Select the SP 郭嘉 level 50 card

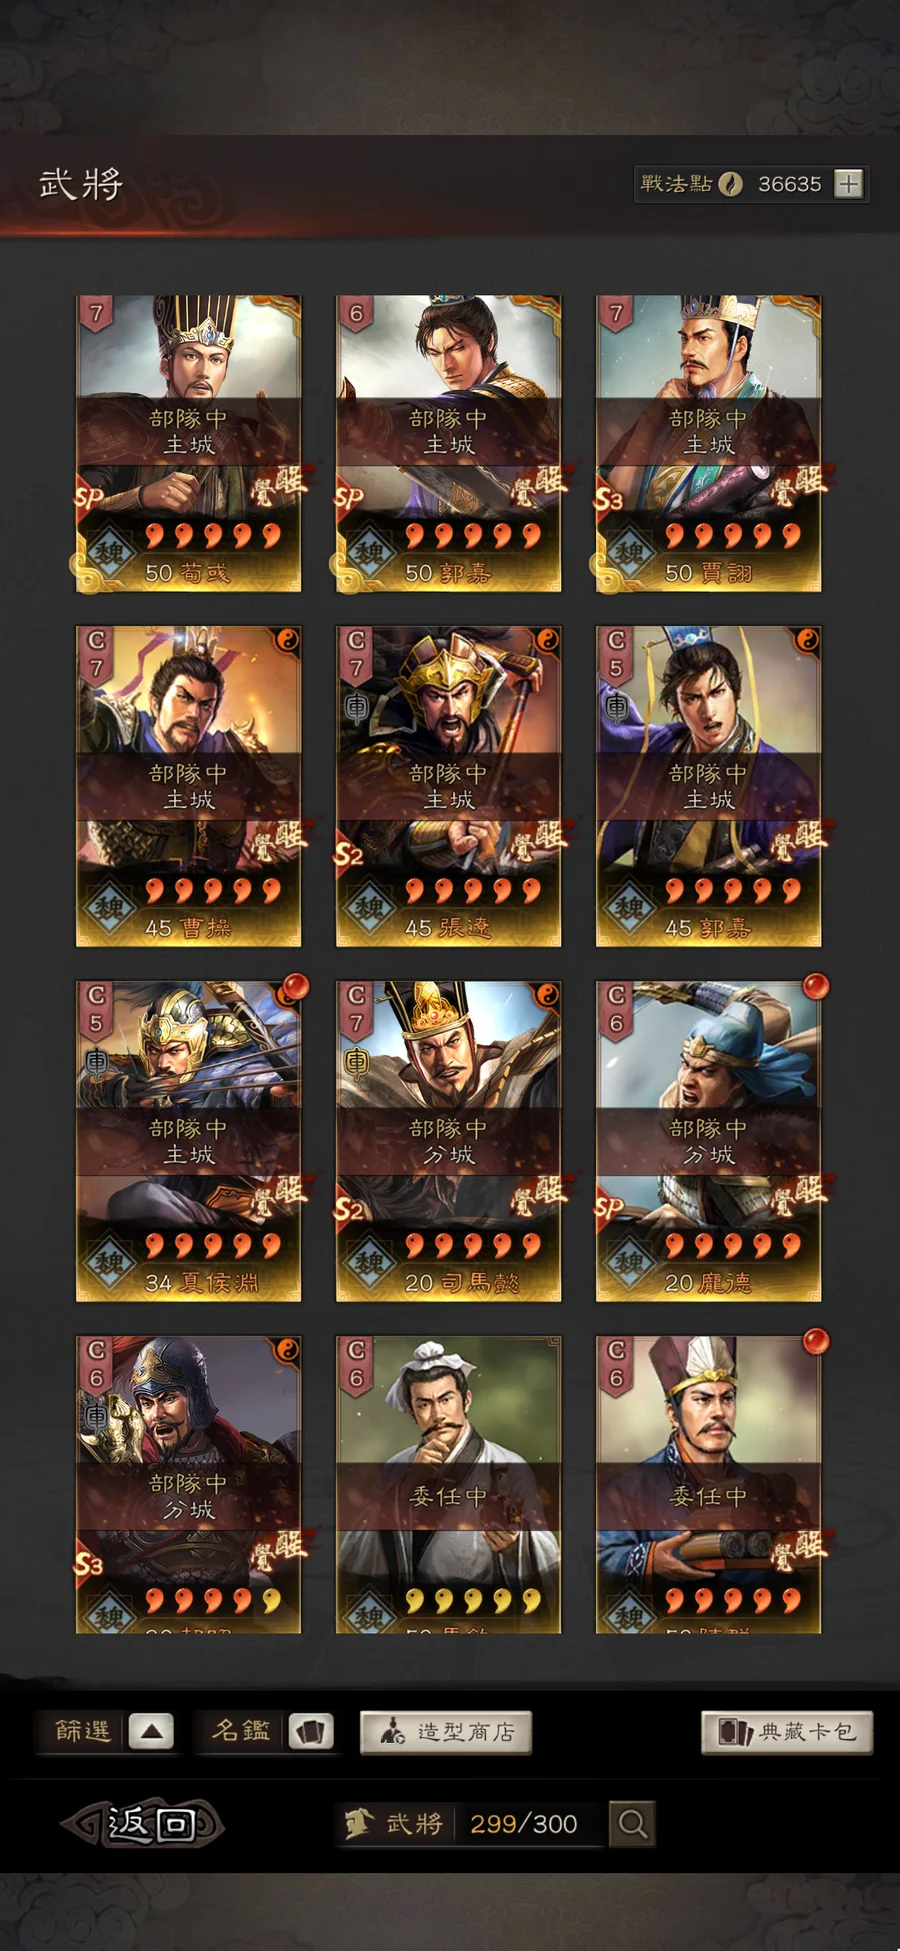pyautogui.click(x=448, y=443)
